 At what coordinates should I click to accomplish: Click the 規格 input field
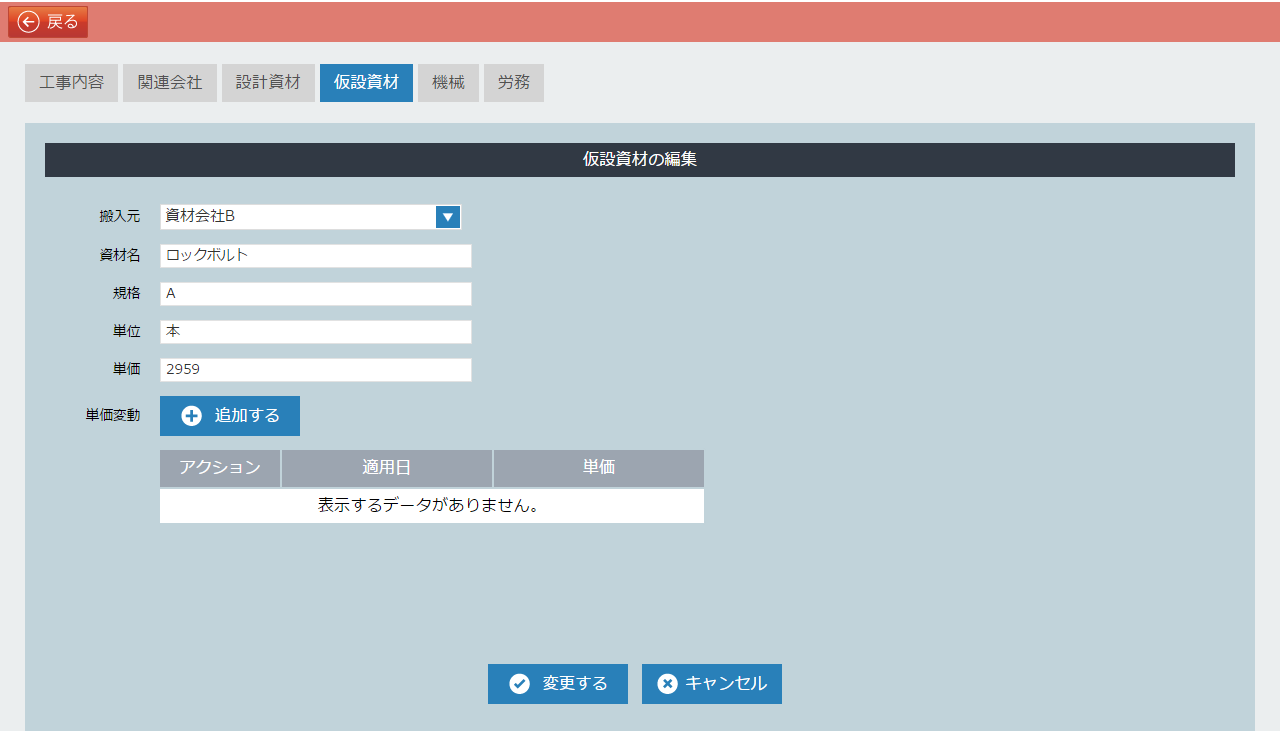pyautogui.click(x=316, y=294)
